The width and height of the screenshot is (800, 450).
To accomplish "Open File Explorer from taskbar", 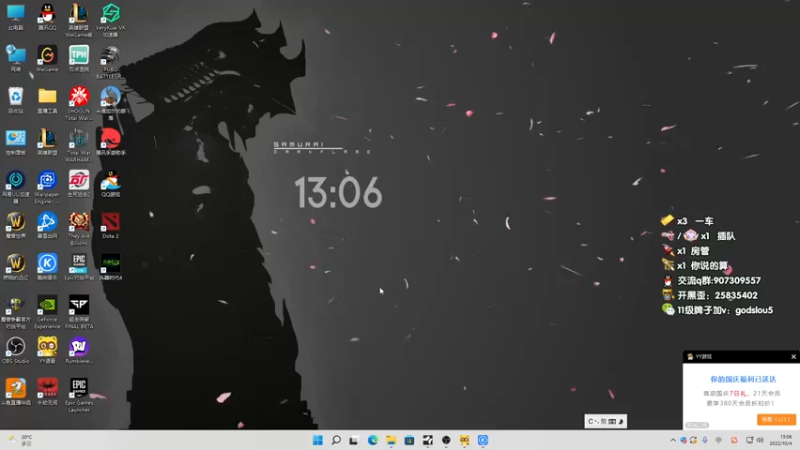I will [x=391, y=440].
